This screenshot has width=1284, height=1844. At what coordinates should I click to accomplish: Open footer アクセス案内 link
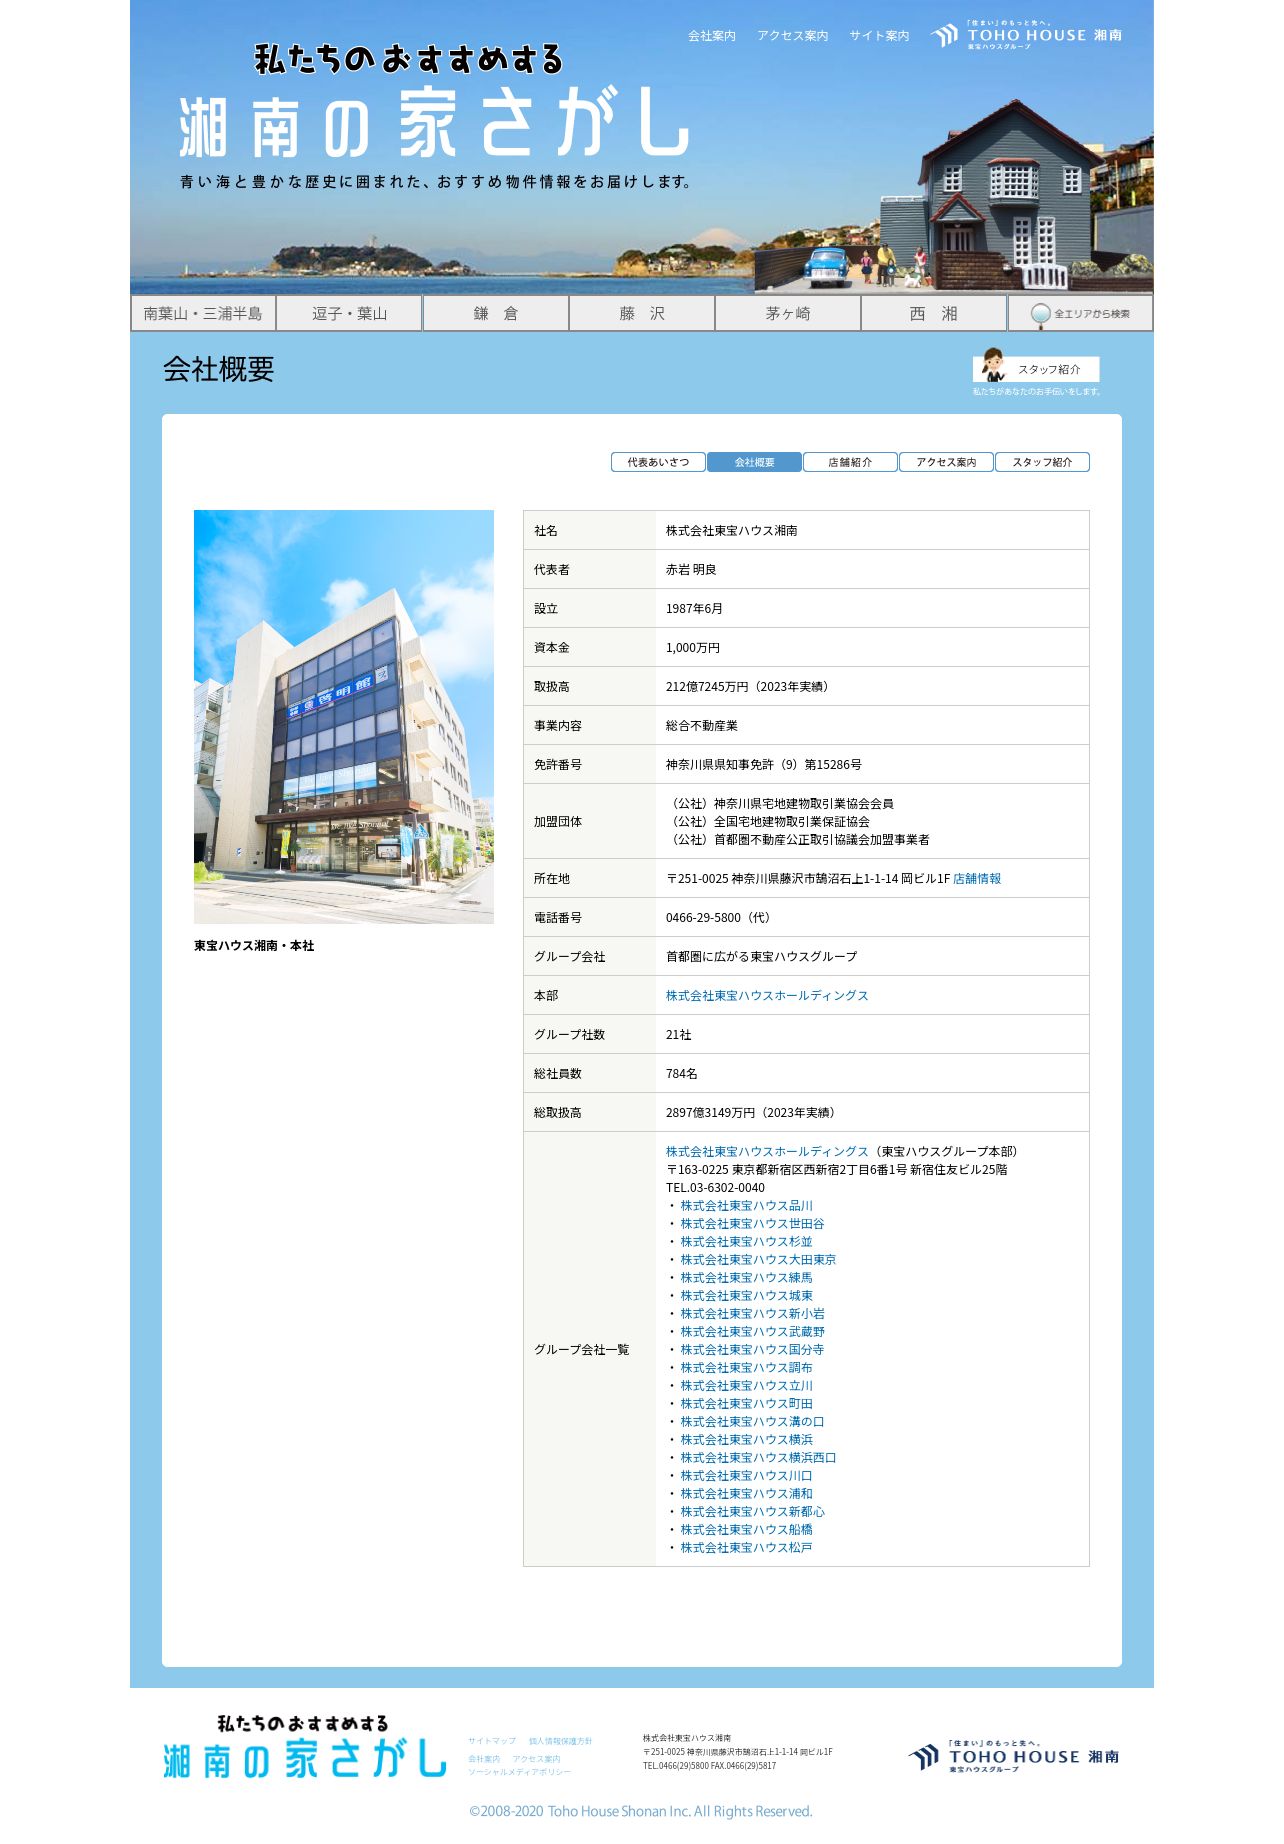536,1759
